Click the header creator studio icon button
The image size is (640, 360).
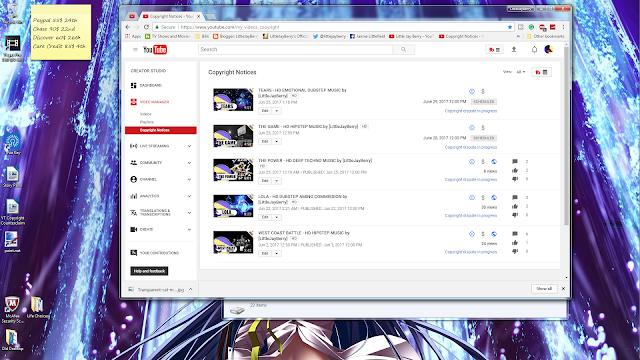(494, 50)
